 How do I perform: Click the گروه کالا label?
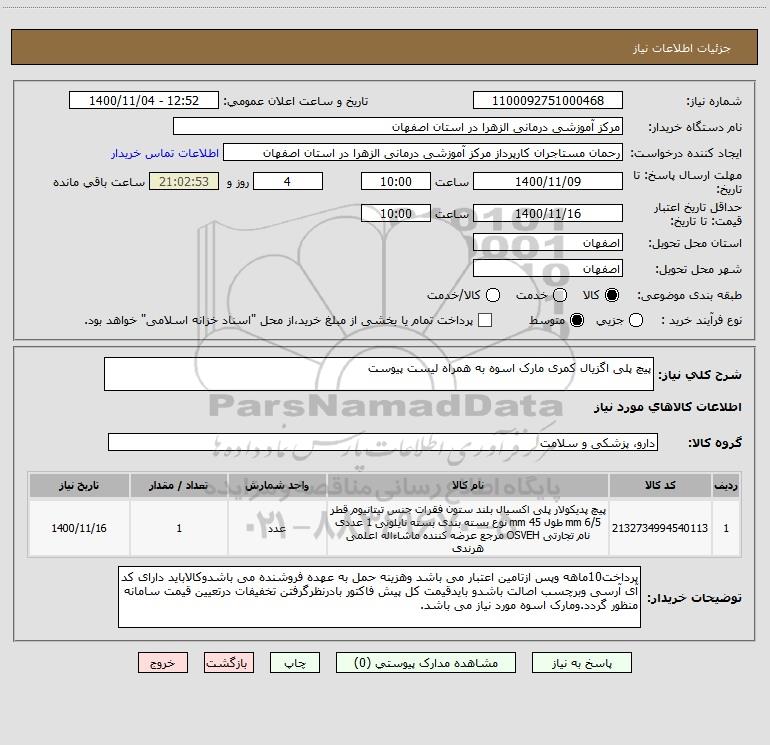(x=715, y=442)
